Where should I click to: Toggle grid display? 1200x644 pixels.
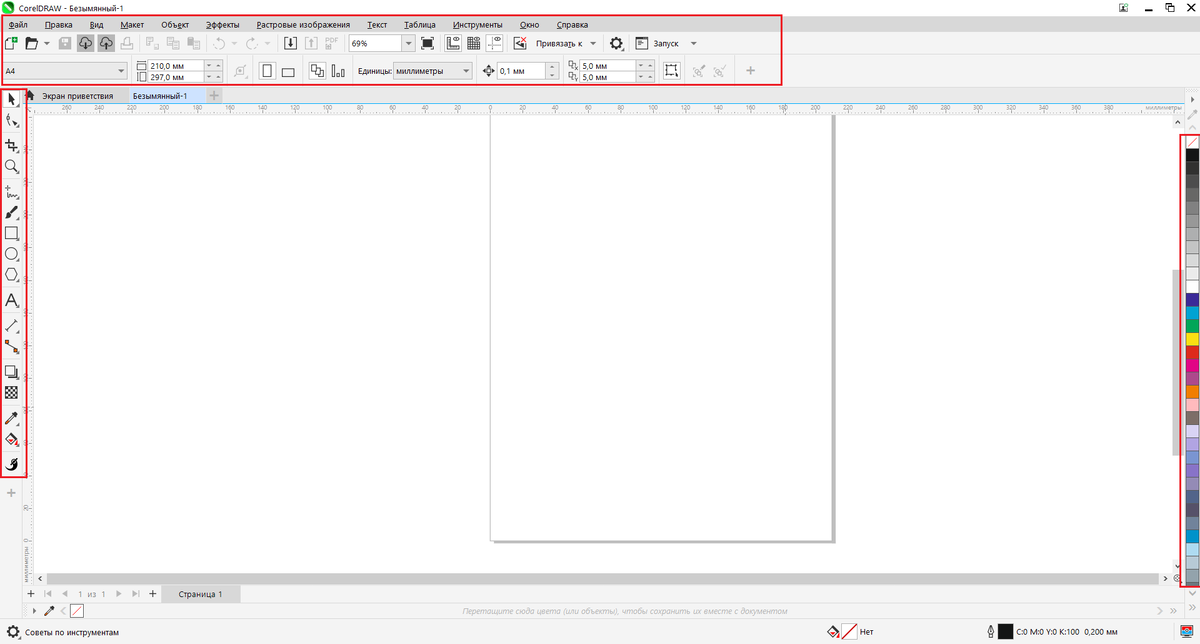coord(474,43)
